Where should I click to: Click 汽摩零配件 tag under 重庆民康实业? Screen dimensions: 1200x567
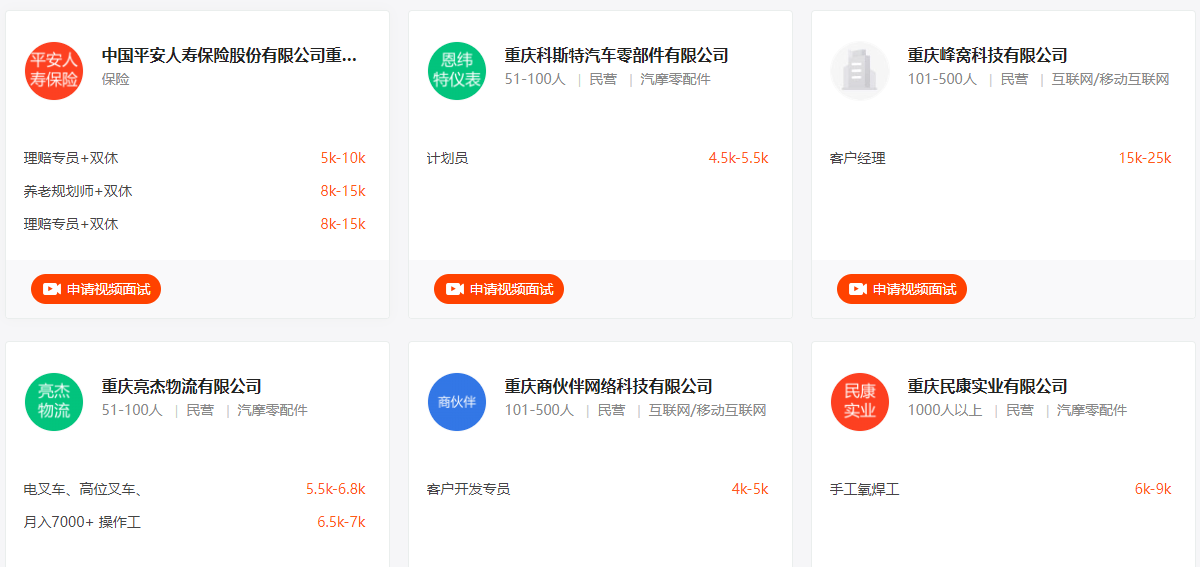point(1092,410)
